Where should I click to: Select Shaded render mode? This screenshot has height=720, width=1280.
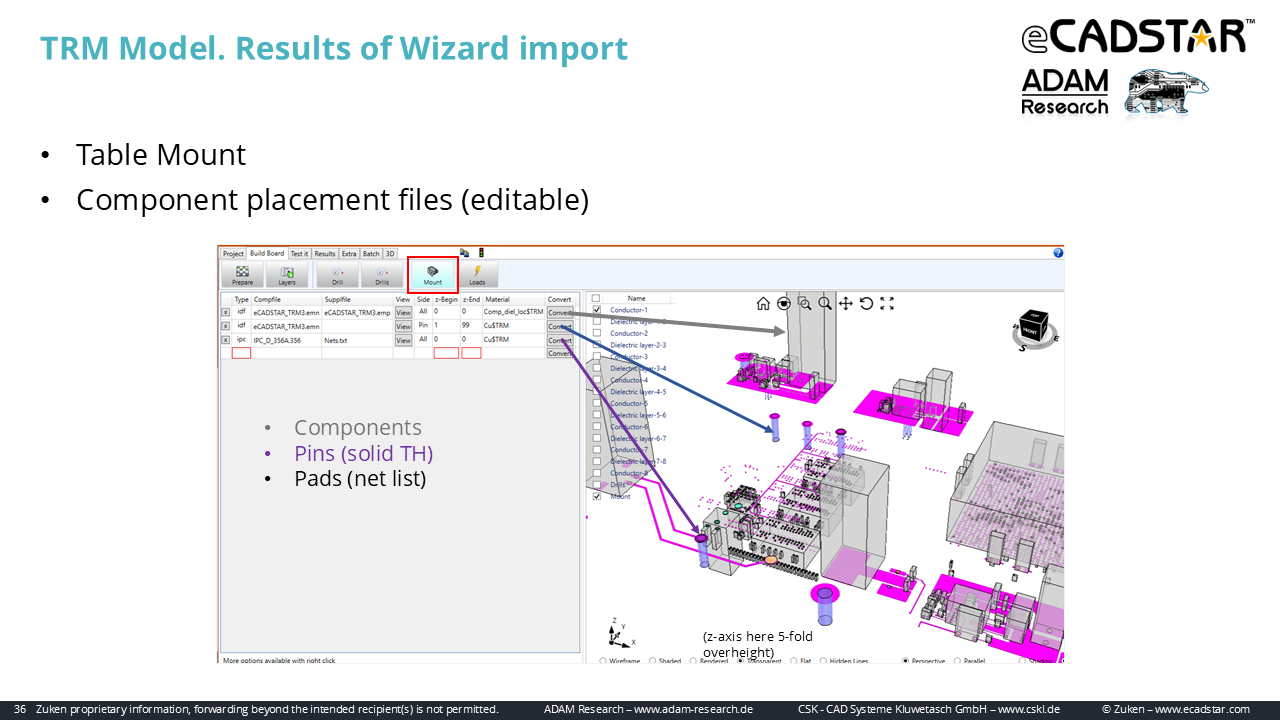[653, 661]
